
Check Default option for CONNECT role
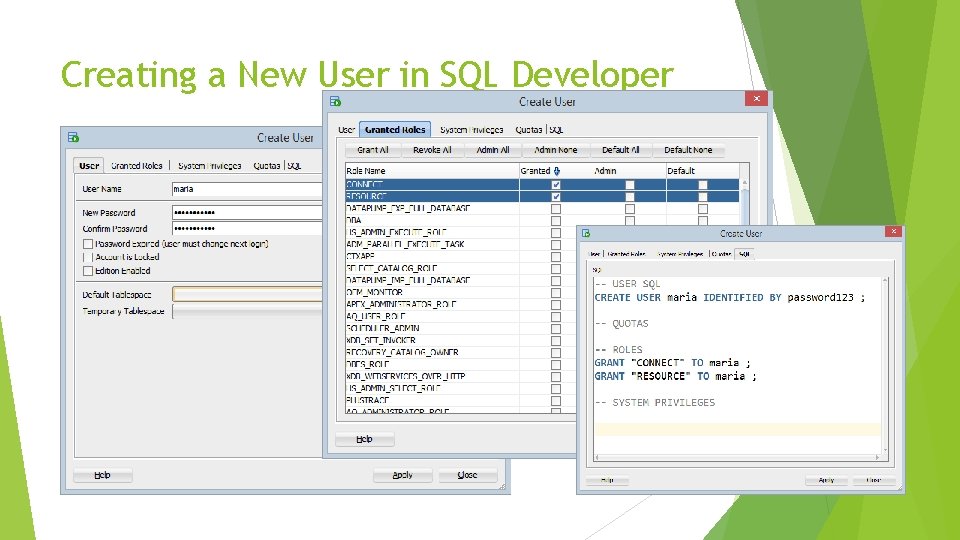(x=702, y=184)
